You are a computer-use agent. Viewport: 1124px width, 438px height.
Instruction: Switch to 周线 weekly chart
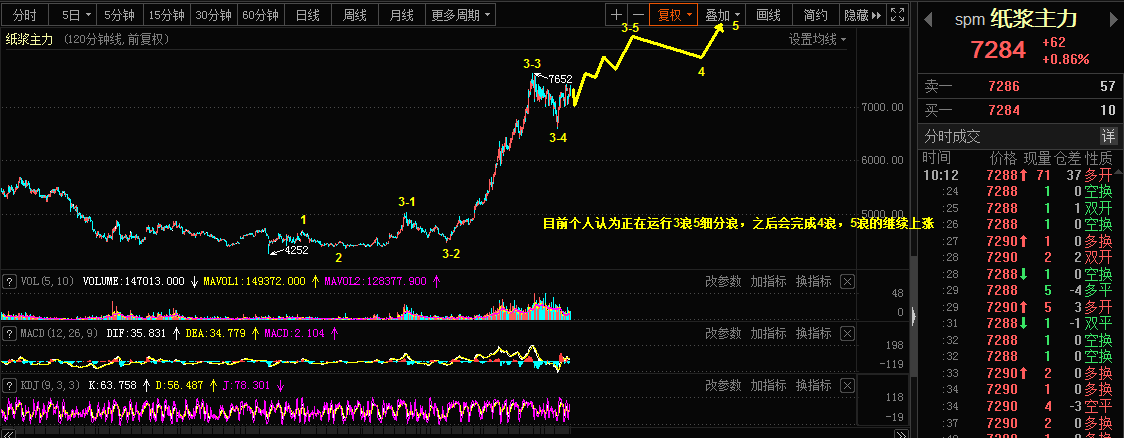[356, 14]
